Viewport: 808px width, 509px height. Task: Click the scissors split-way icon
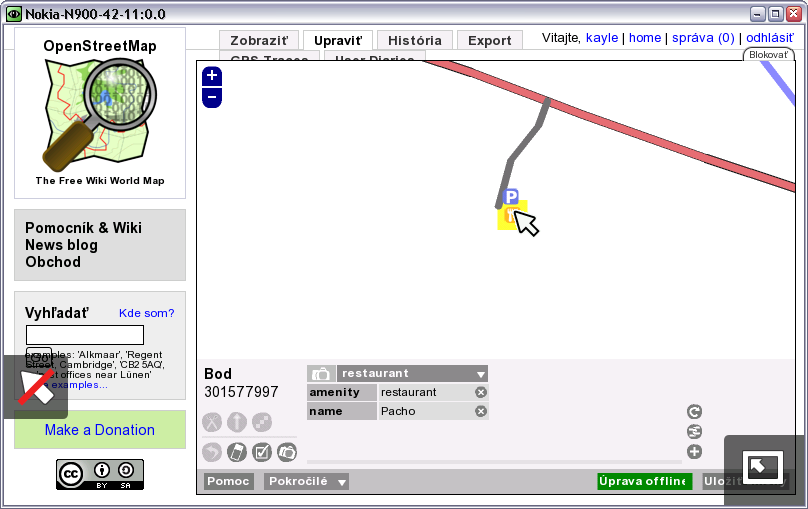[x=212, y=422]
